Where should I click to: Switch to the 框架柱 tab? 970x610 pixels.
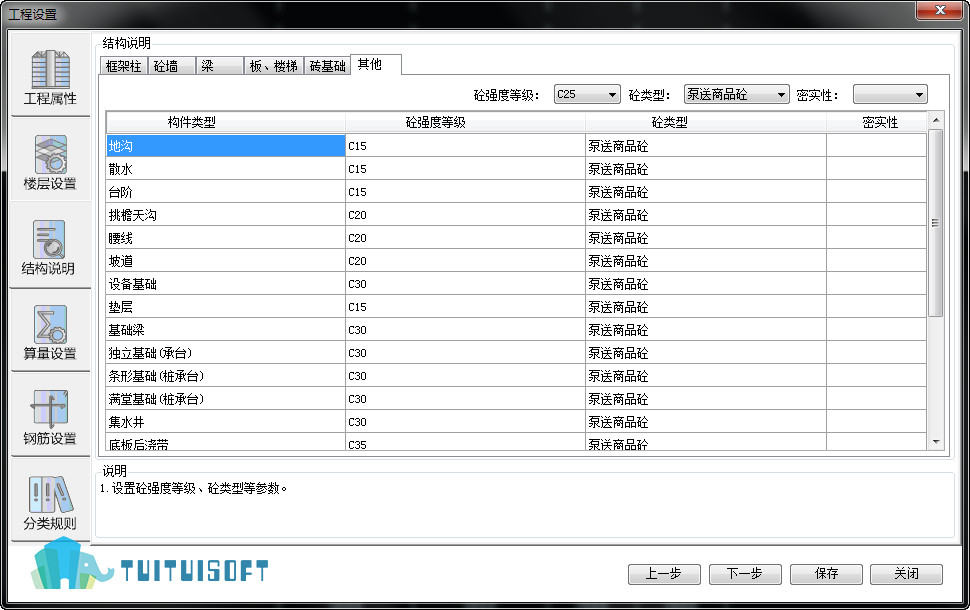pyautogui.click(x=124, y=66)
